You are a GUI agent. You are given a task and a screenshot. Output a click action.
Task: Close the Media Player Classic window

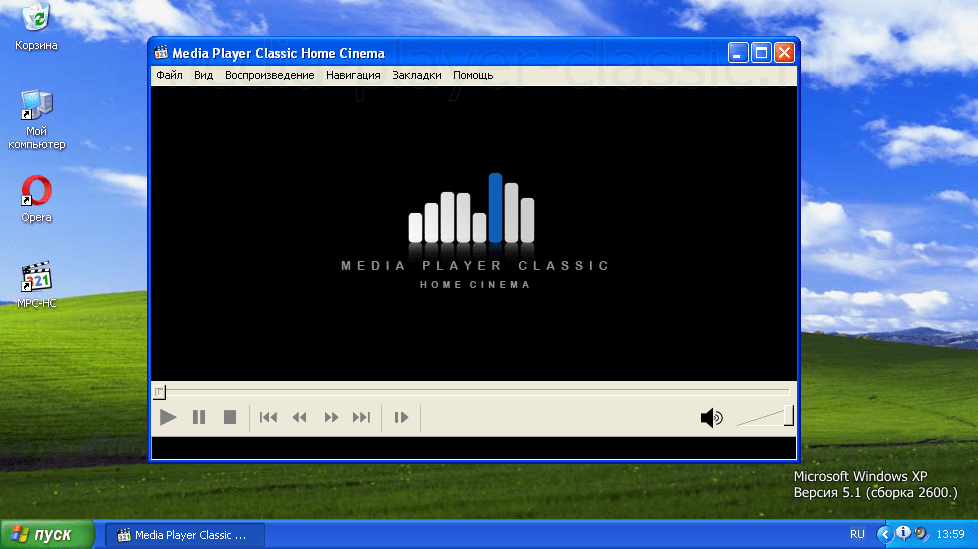pyautogui.click(x=785, y=53)
